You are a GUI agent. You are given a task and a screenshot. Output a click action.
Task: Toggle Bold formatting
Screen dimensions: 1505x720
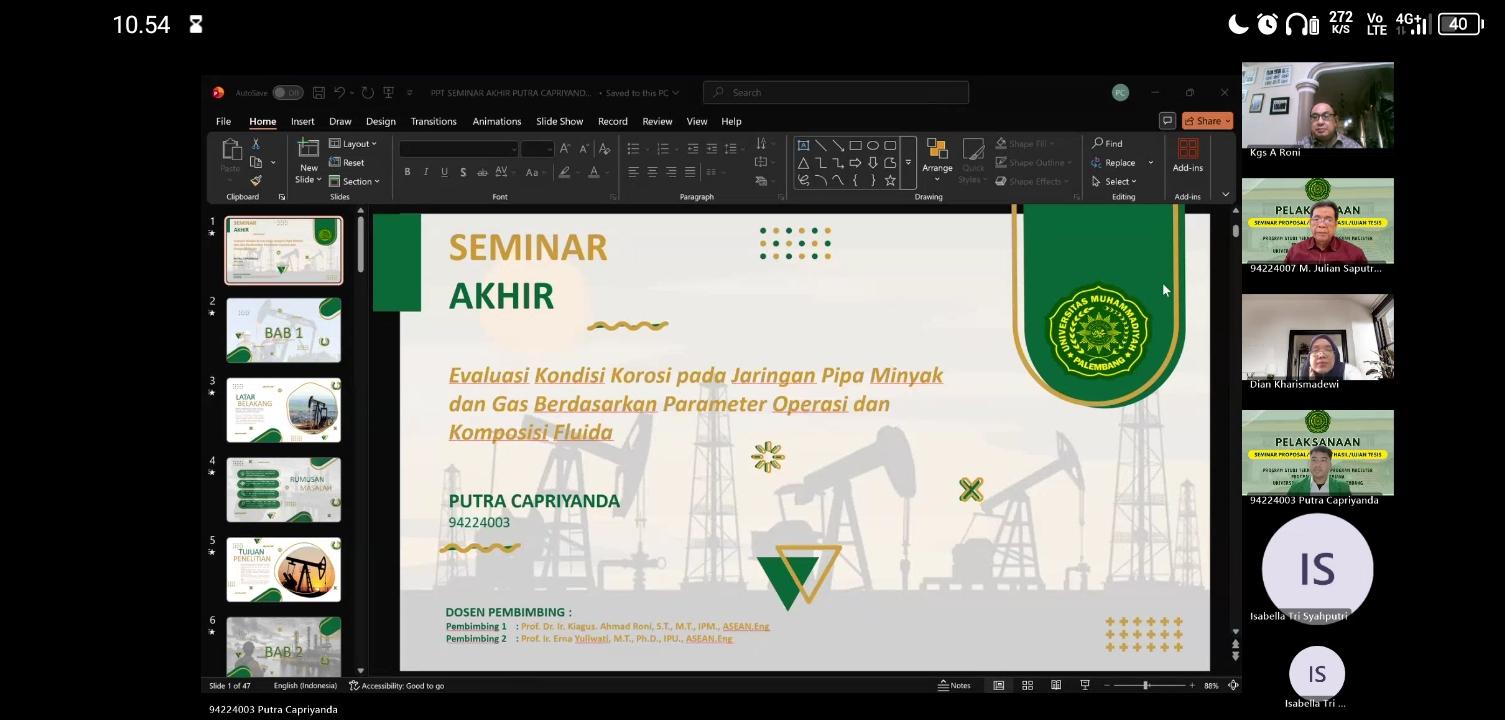[x=407, y=172]
